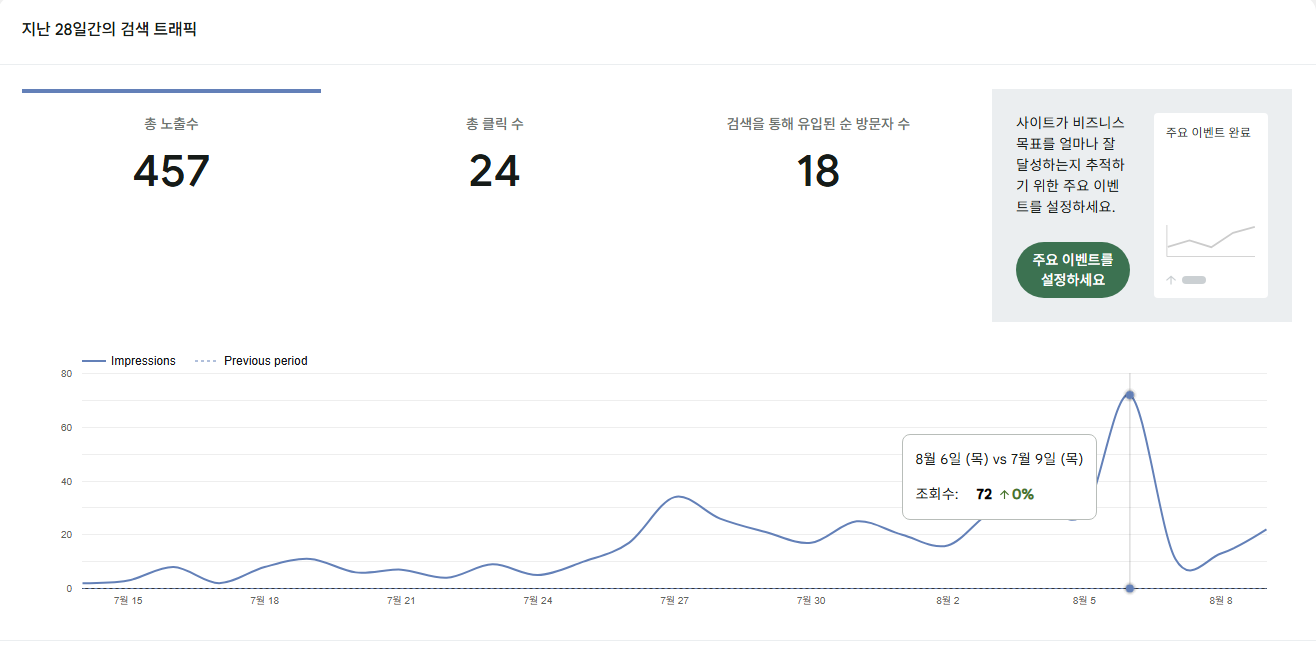This screenshot has width=1316, height=652.
Task: Click the mini line chart in preview card
Action: [1210, 240]
